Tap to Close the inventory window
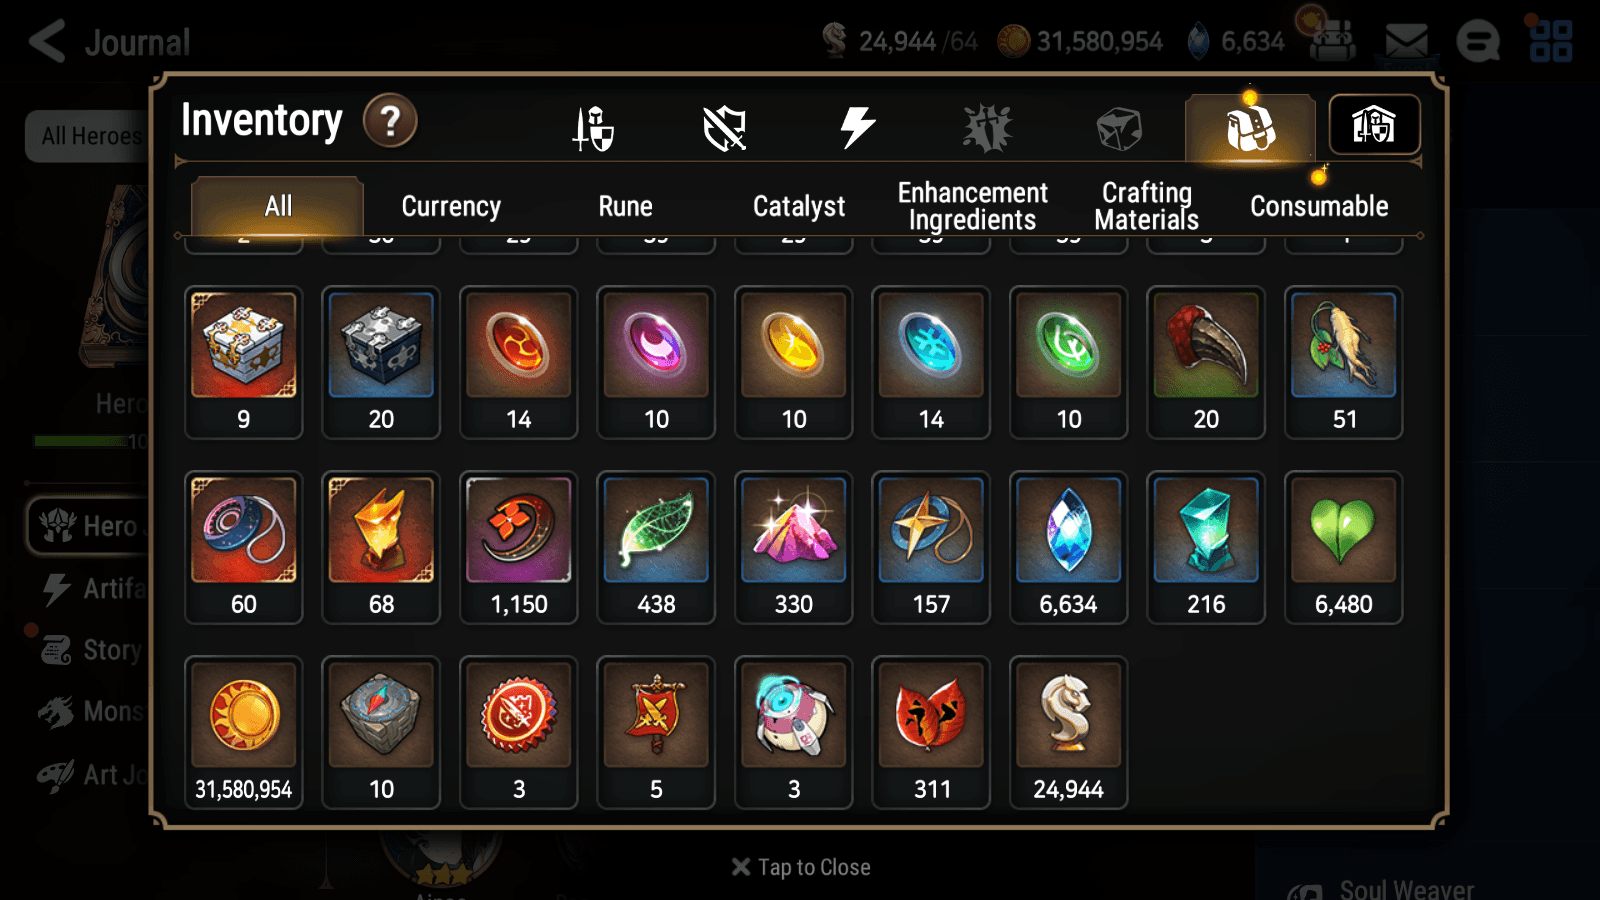This screenshot has width=1600, height=900. tap(800, 866)
